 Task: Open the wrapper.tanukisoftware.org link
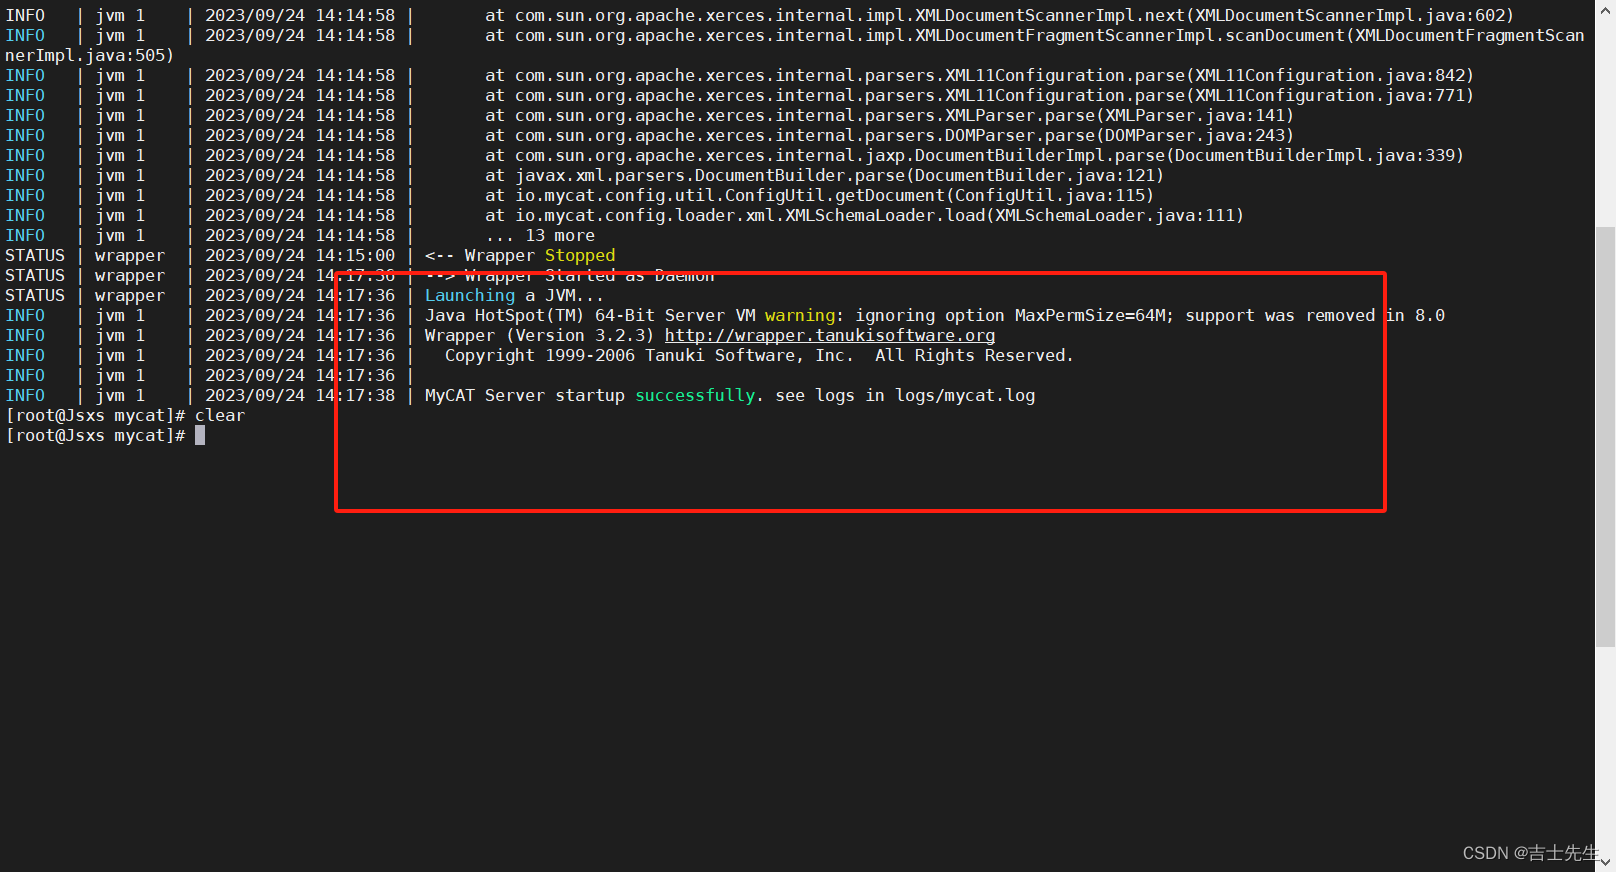(830, 336)
